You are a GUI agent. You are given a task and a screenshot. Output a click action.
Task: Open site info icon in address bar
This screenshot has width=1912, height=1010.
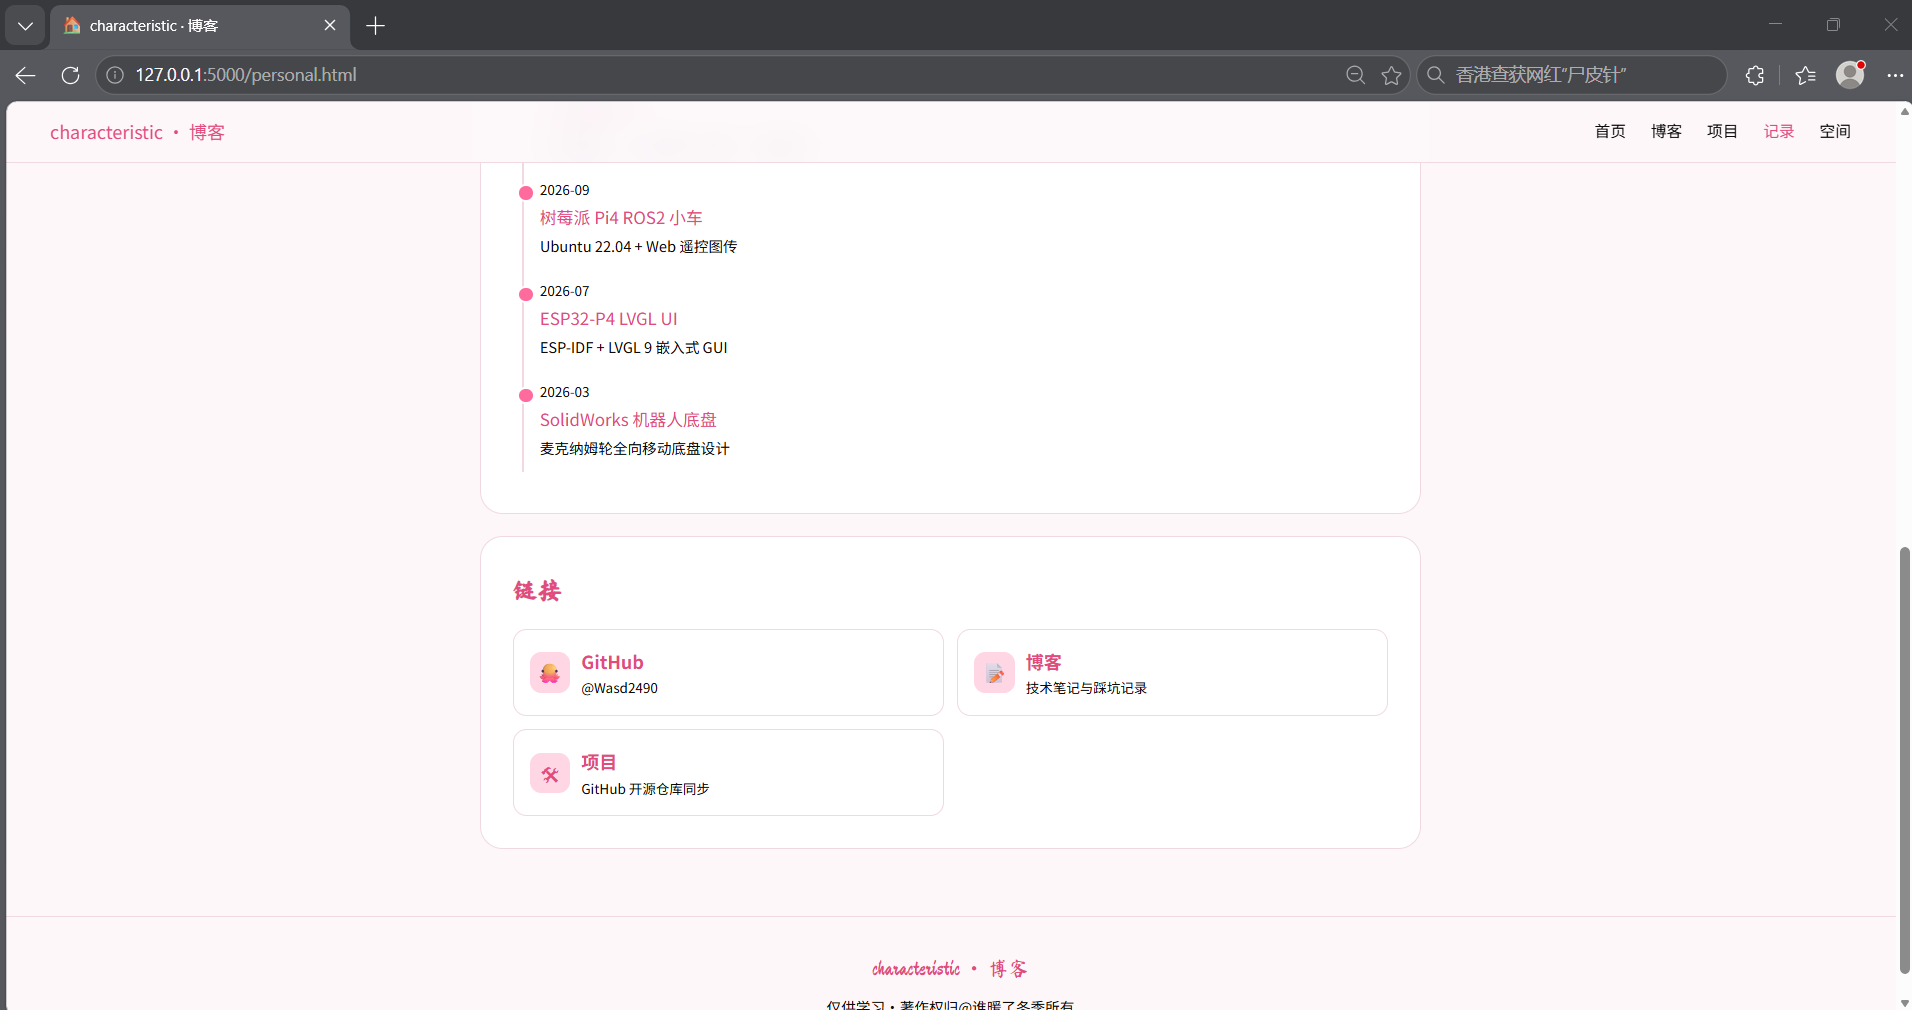(x=115, y=75)
